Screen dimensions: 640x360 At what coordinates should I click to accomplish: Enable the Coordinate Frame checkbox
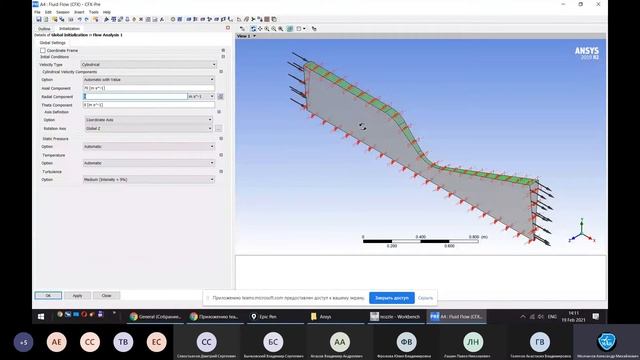pyautogui.click(x=42, y=50)
